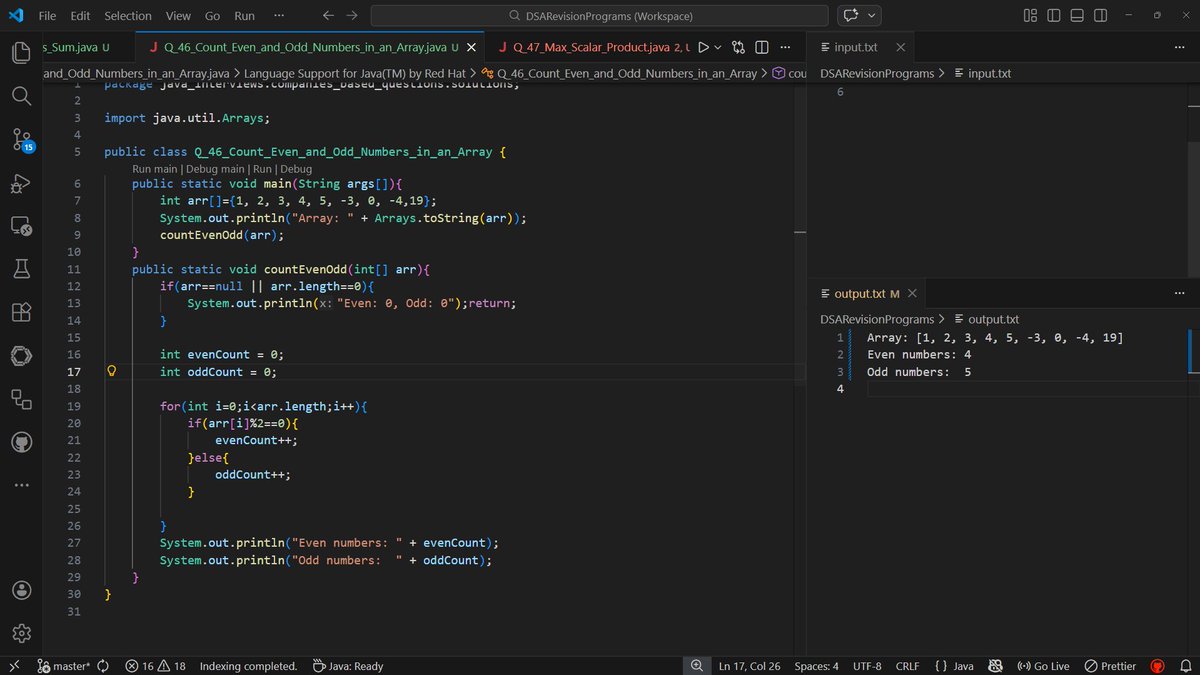
Task: Open Copilot status icon in status bar
Action: pos(996,666)
